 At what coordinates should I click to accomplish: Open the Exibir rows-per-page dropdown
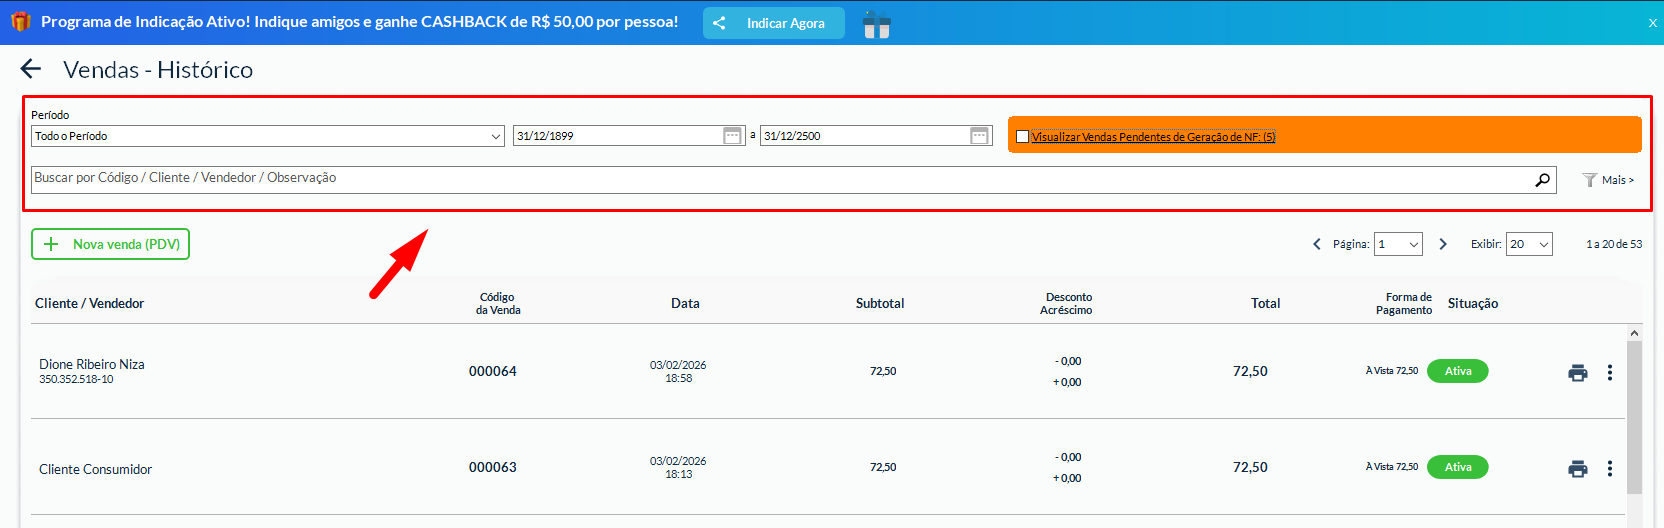(x=1528, y=244)
